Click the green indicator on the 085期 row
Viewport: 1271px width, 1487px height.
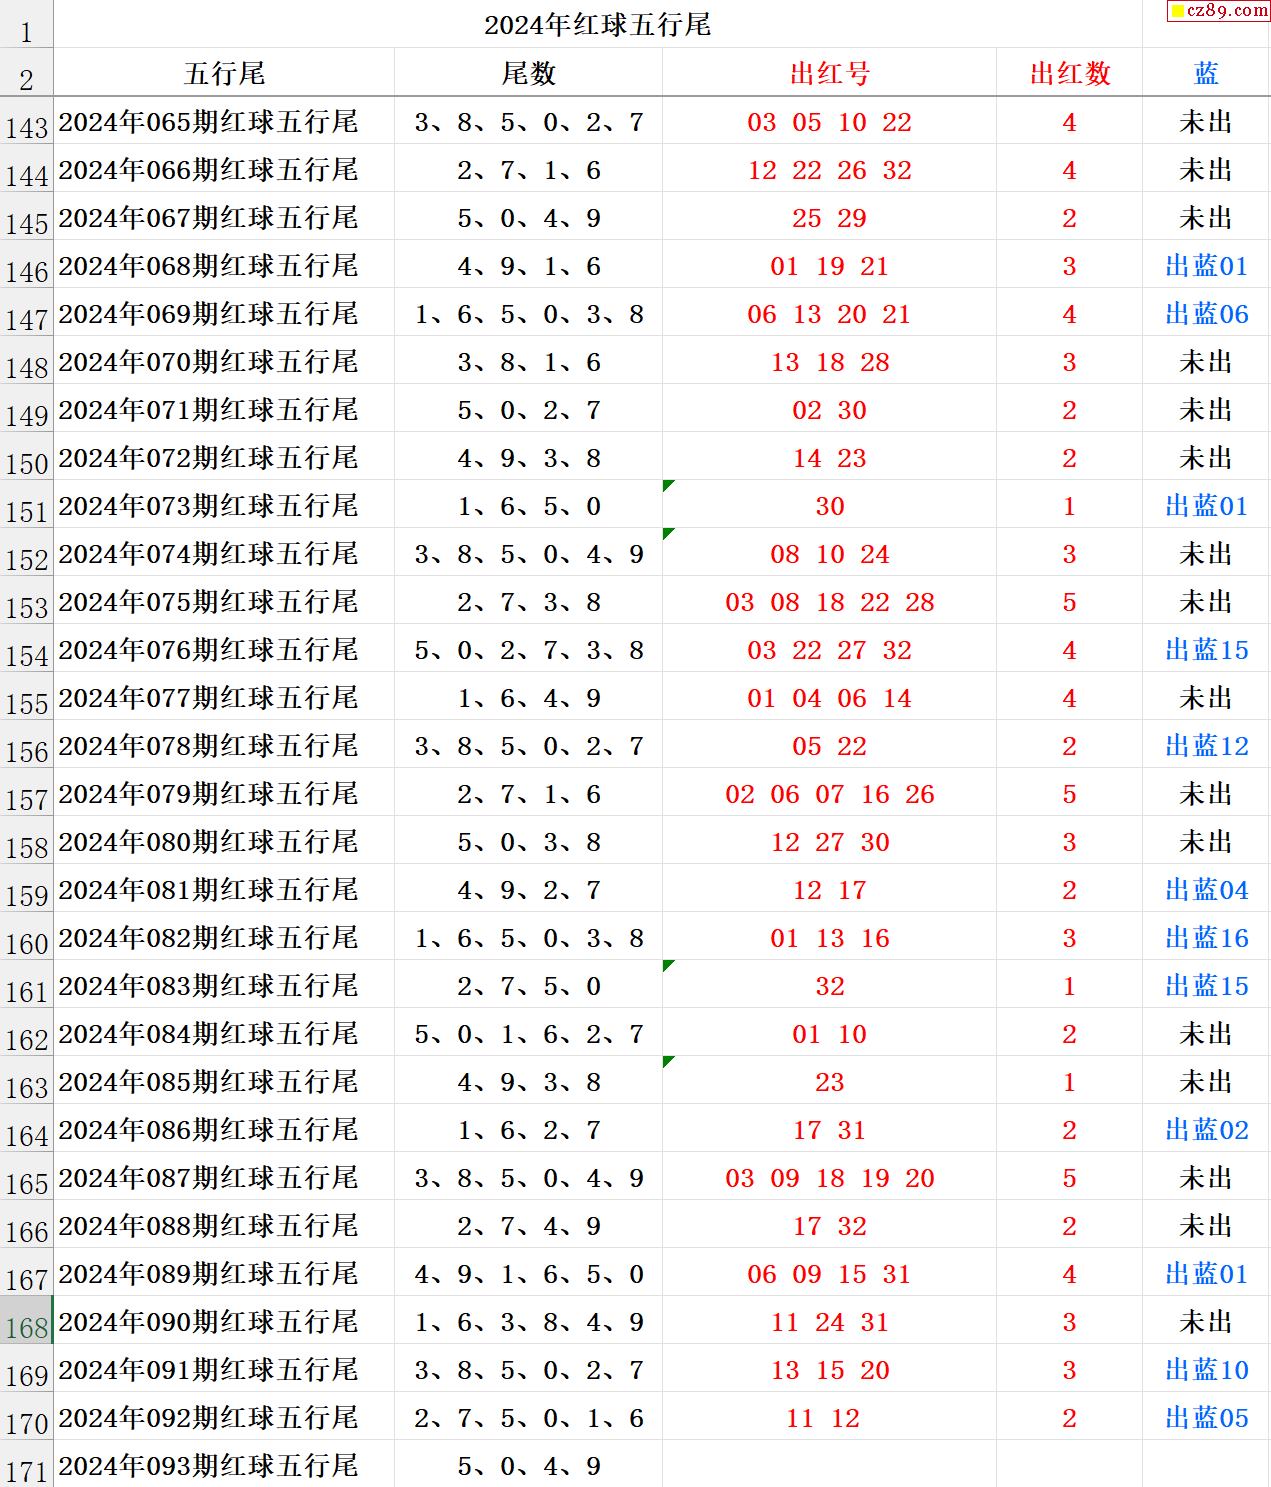(x=668, y=1062)
